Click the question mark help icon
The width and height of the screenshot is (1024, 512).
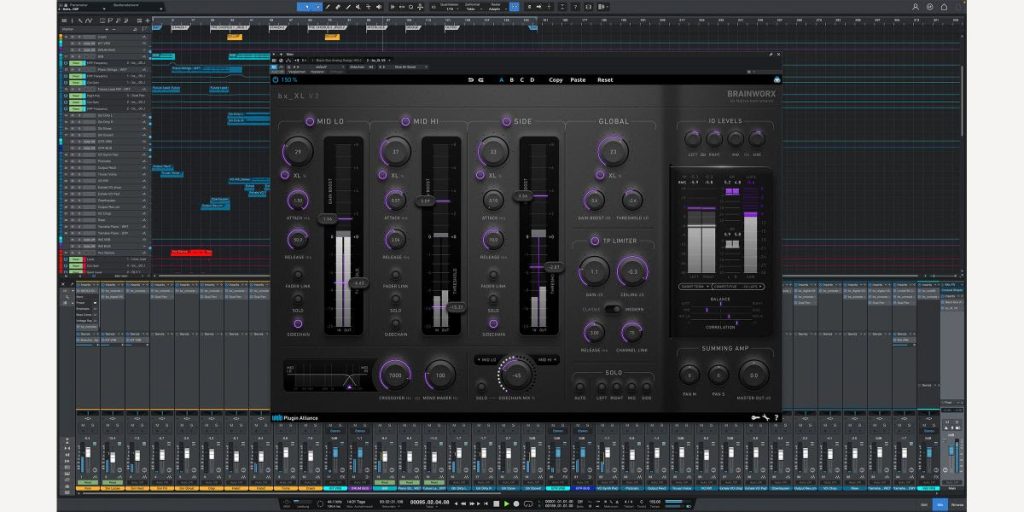[775, 417]
